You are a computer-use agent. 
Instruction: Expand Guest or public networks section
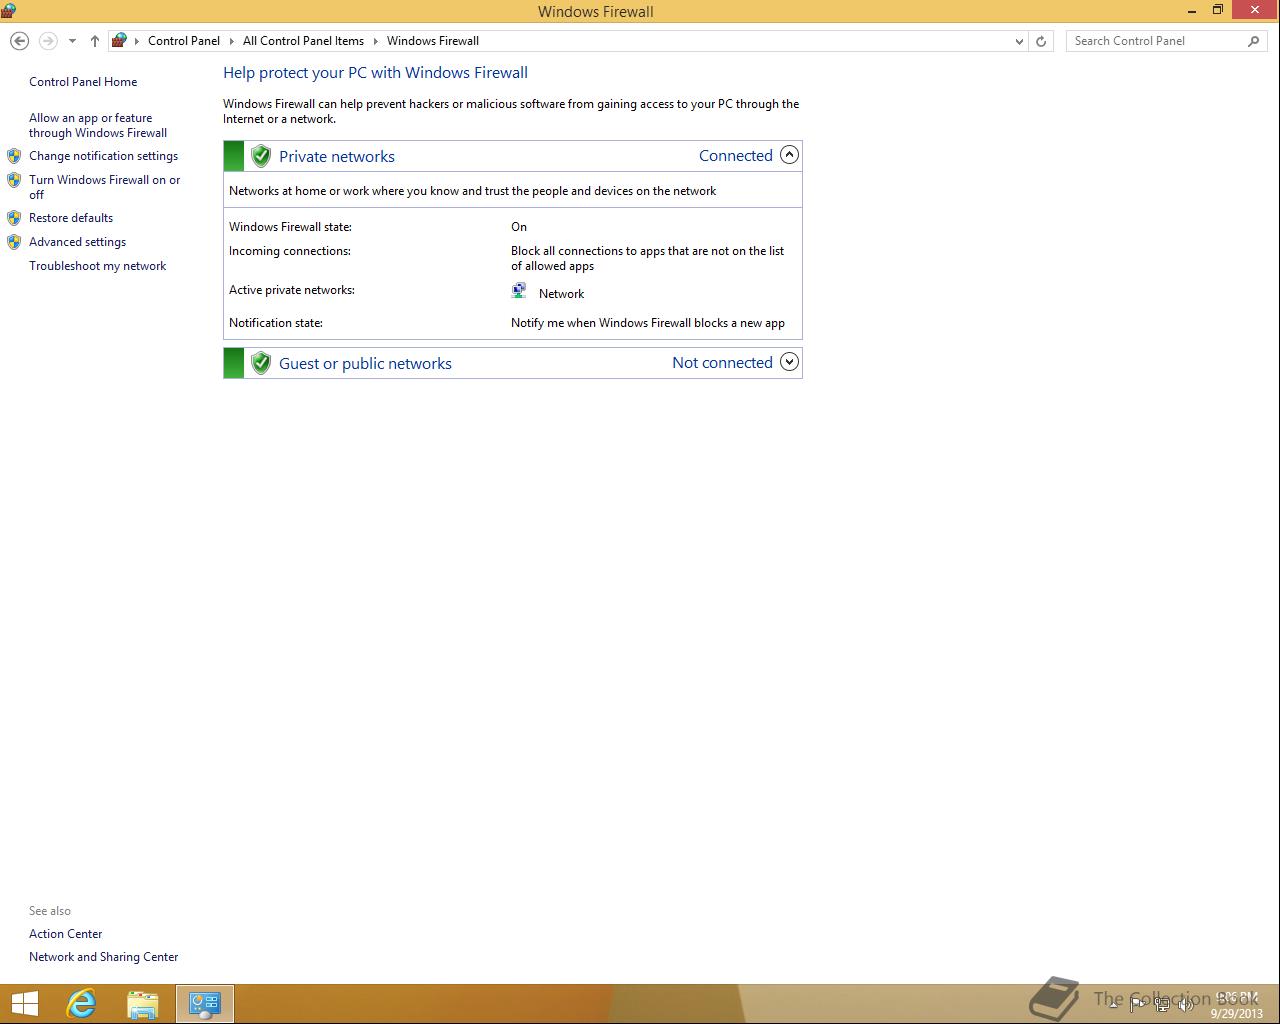pyautogui.click(x=789, y=362)
